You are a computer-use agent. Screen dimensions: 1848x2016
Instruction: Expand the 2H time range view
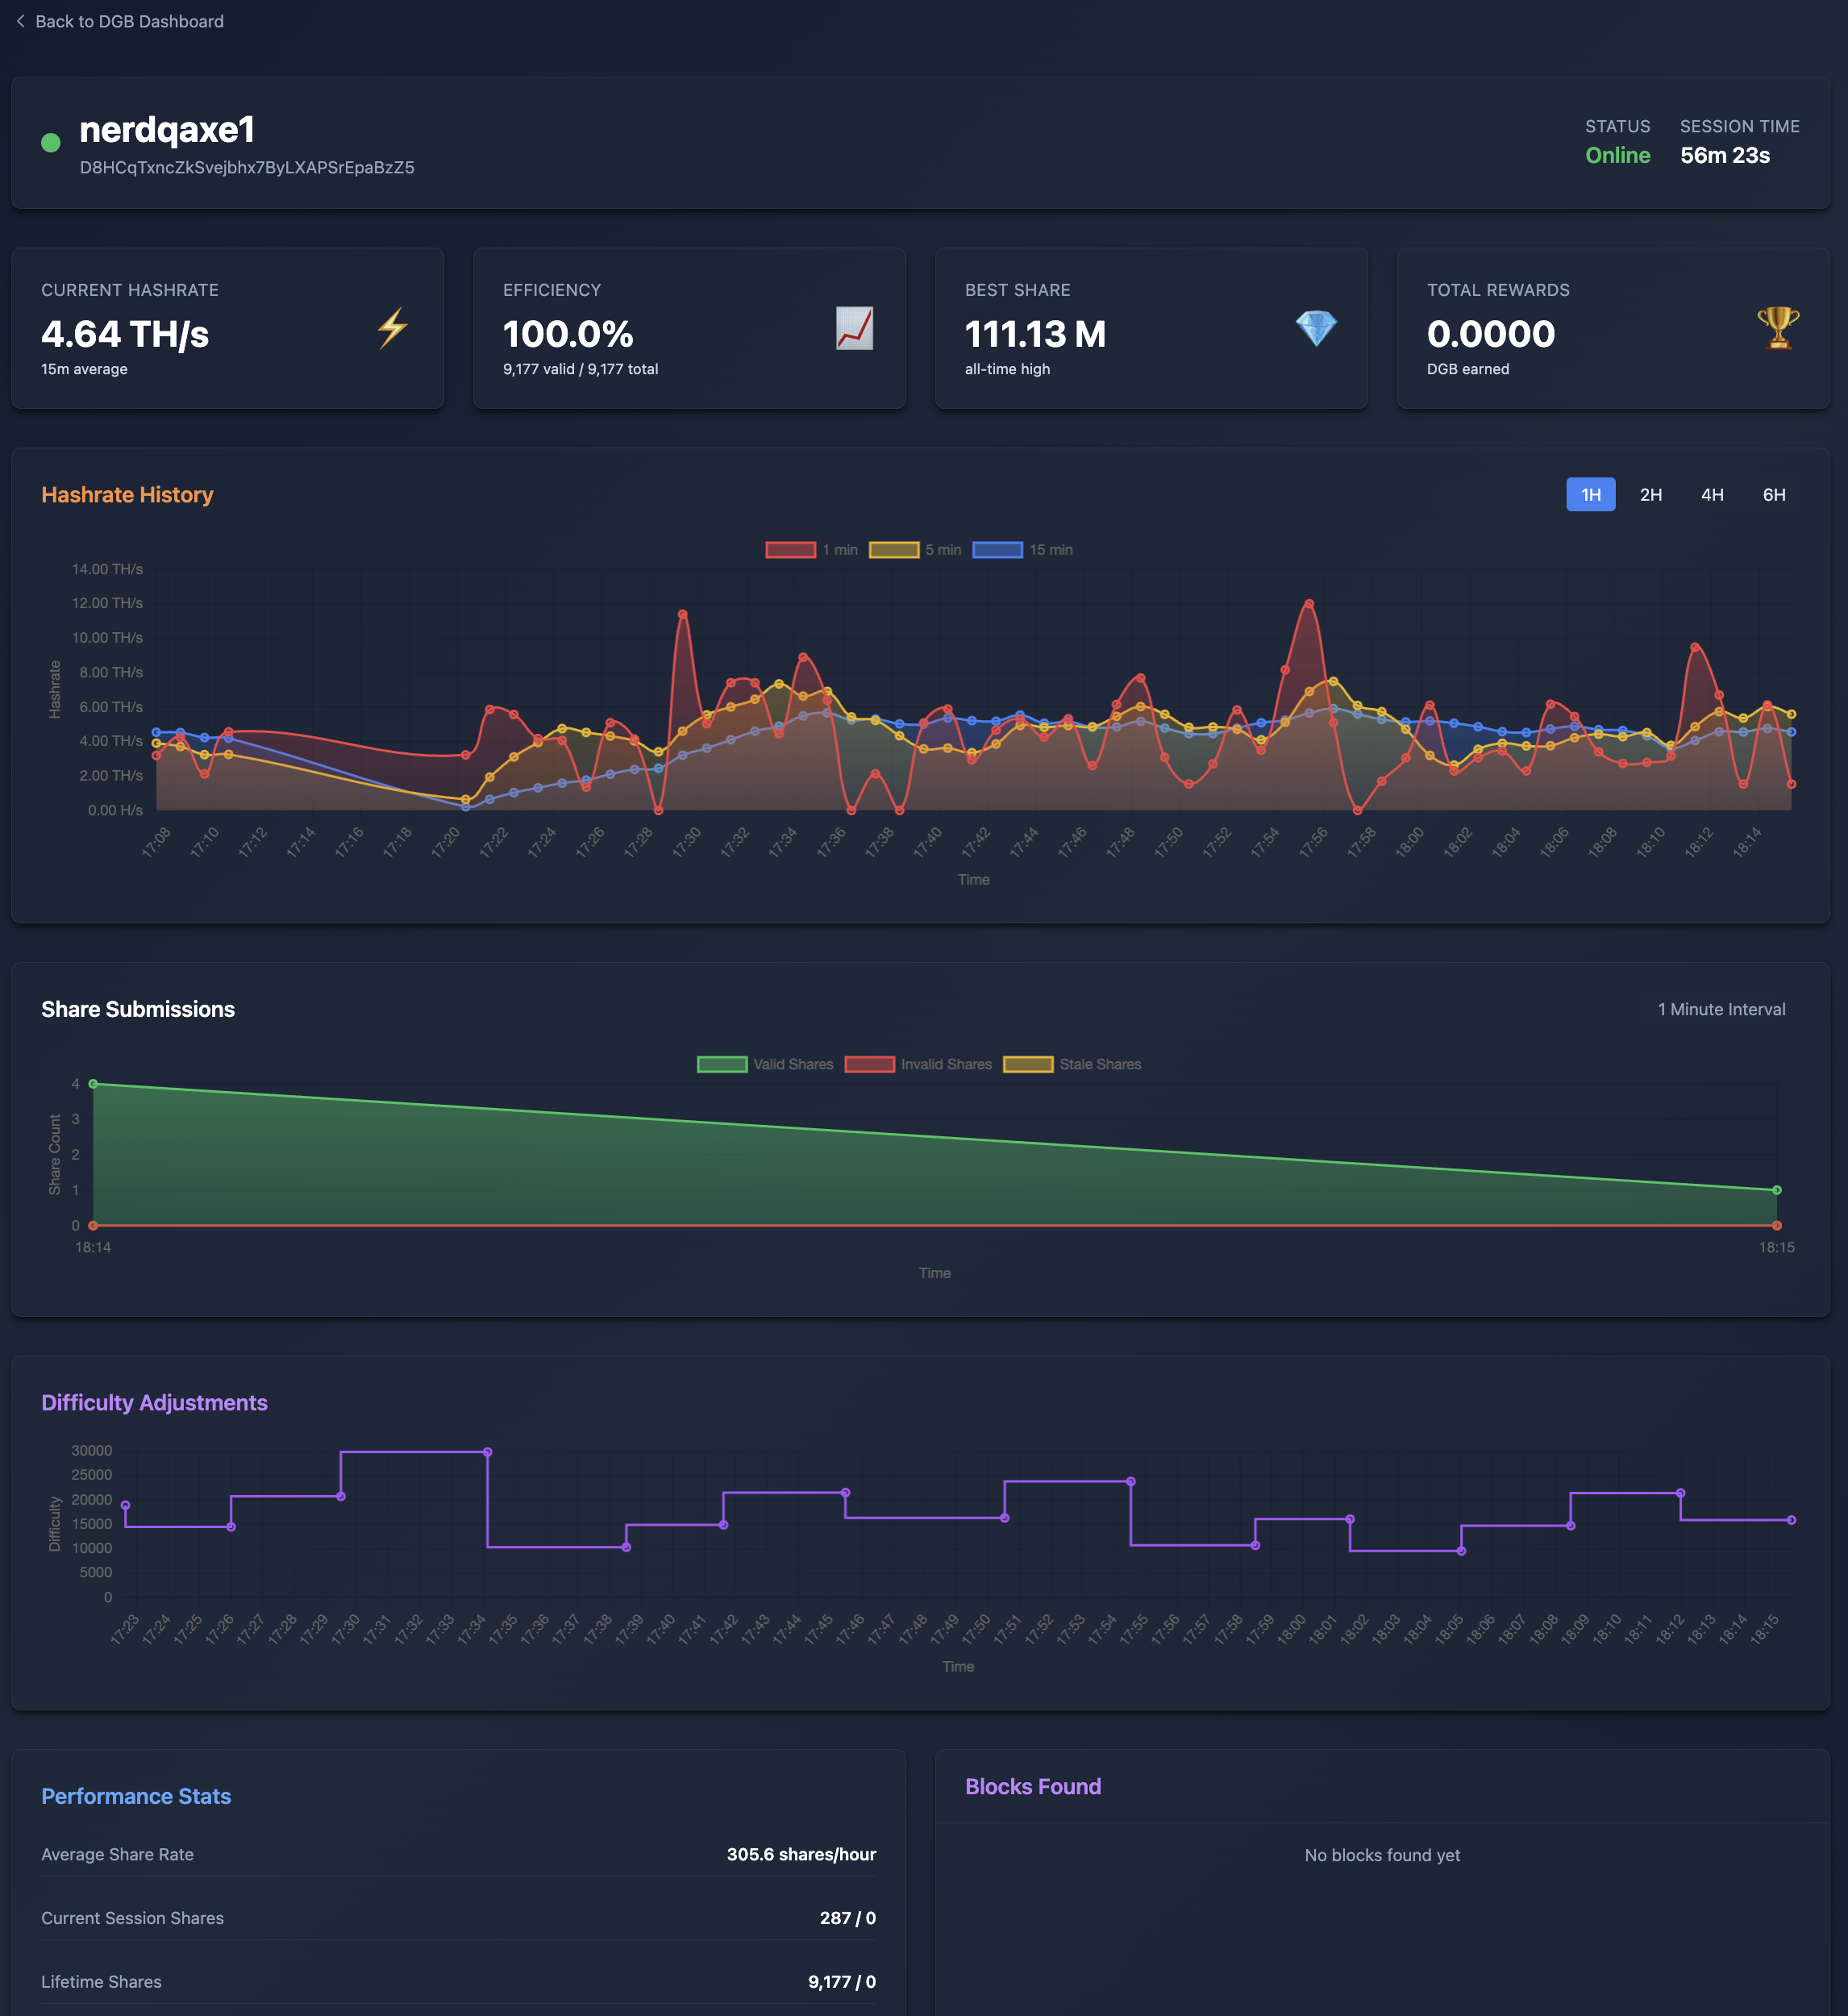[1650, 494]
